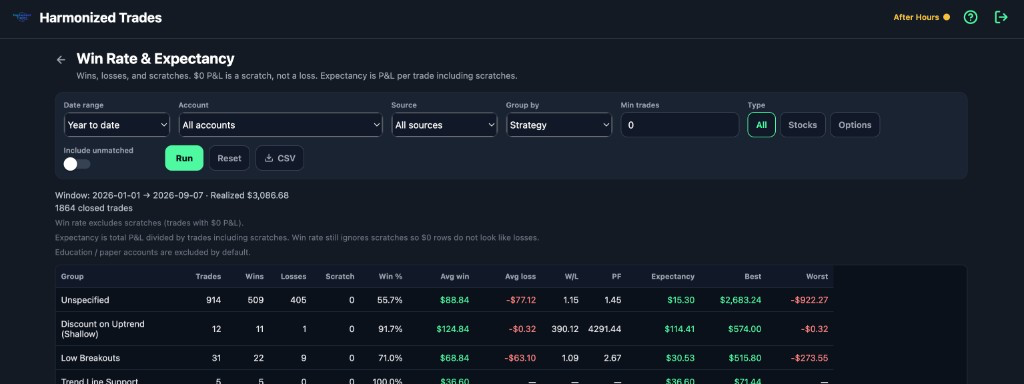Click the $114.41 expectancy value
The height and width of the screenshot is (384, 1024).
pos(680,328)
